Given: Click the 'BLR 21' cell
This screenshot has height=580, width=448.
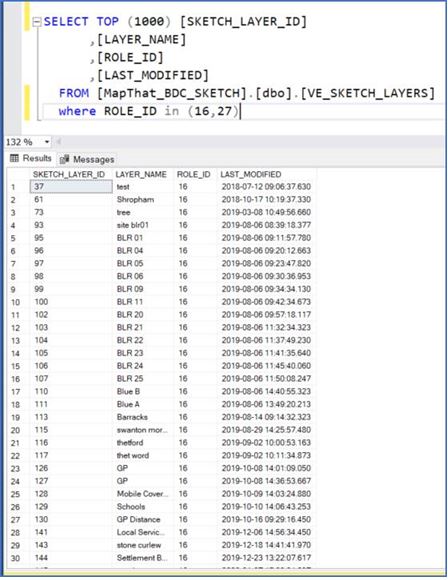Looking at the screenshot, I should coord(143,328).
